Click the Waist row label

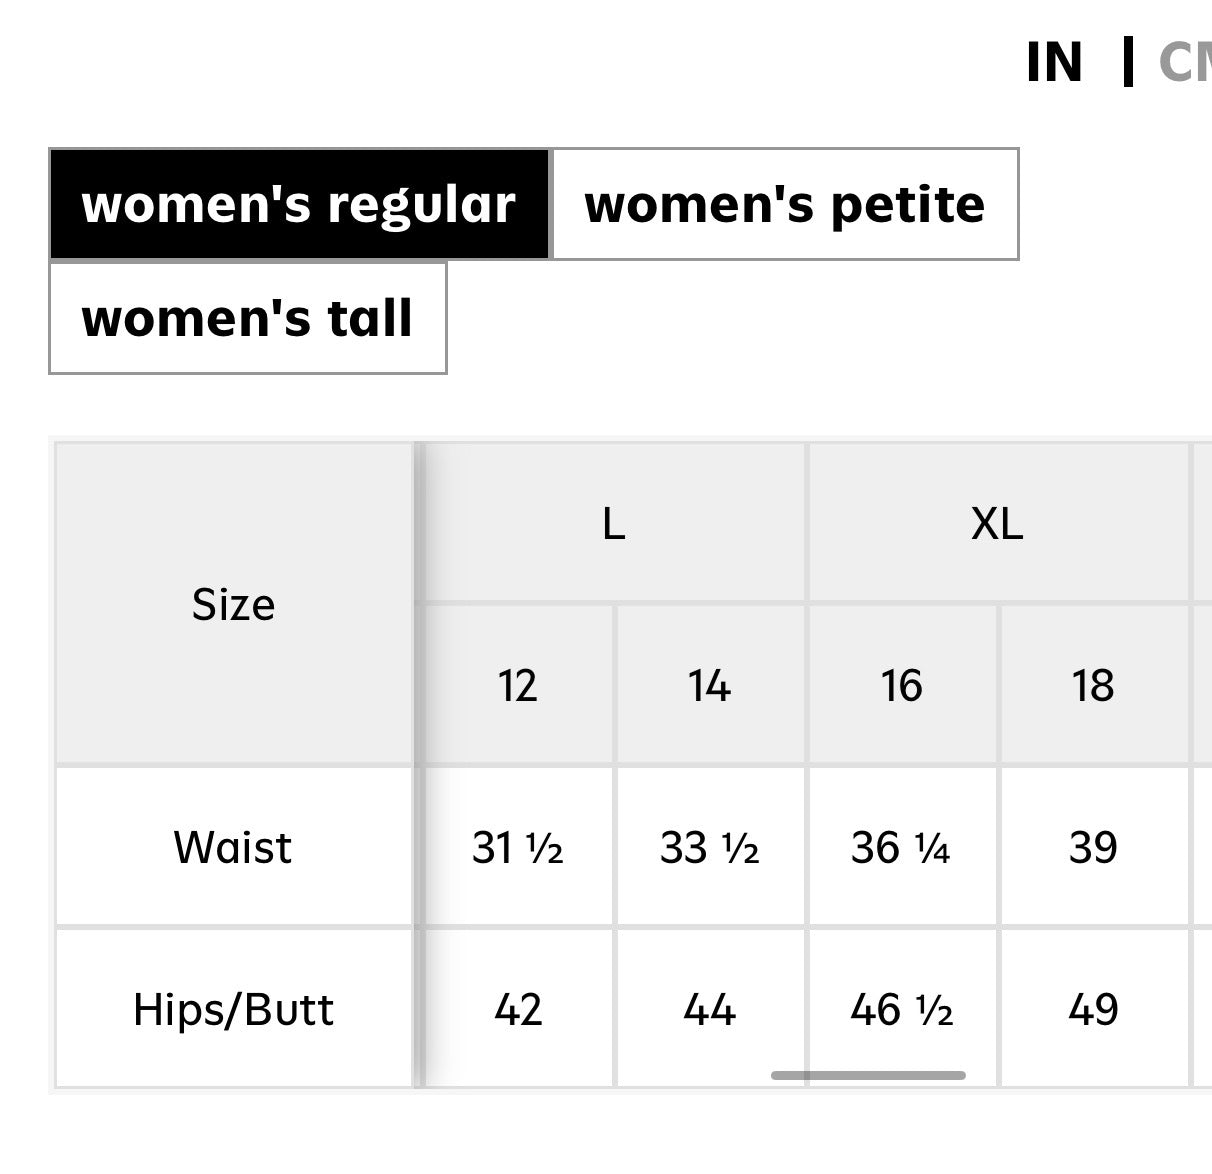[x=234, y=847]
